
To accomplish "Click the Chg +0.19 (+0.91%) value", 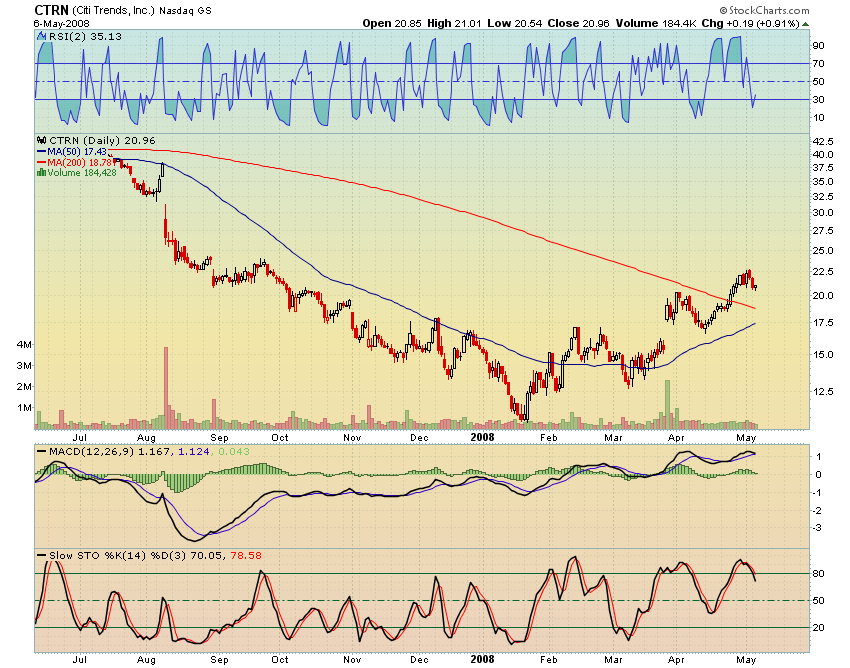I will [751, 23].
